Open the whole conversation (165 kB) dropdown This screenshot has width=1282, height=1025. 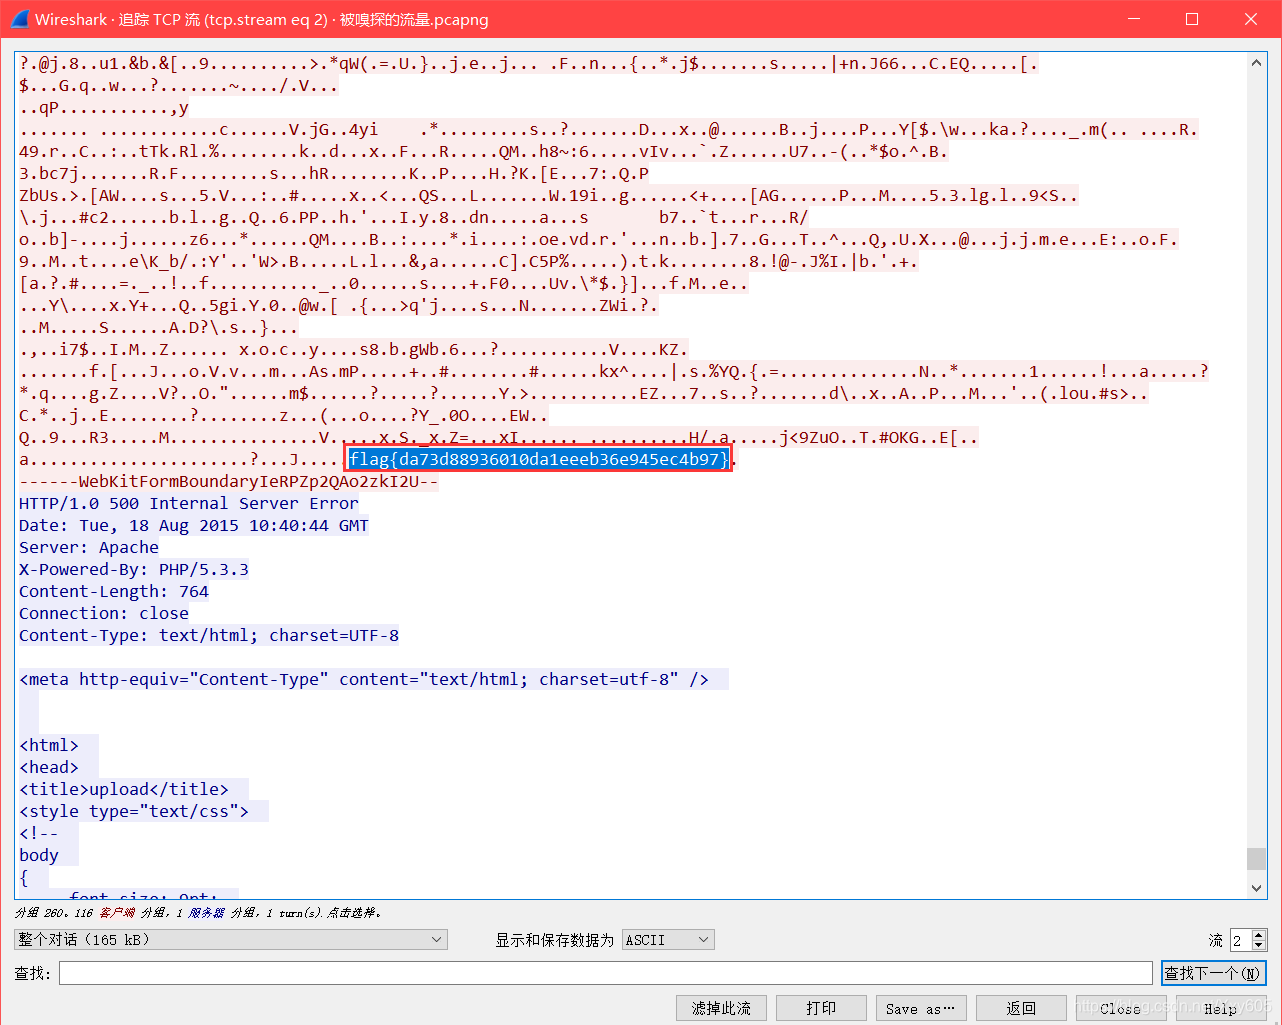click(230, 940)
